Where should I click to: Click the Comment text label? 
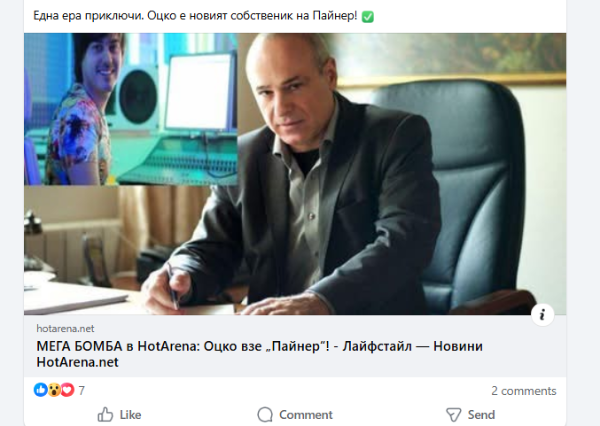tap(306, 415)
